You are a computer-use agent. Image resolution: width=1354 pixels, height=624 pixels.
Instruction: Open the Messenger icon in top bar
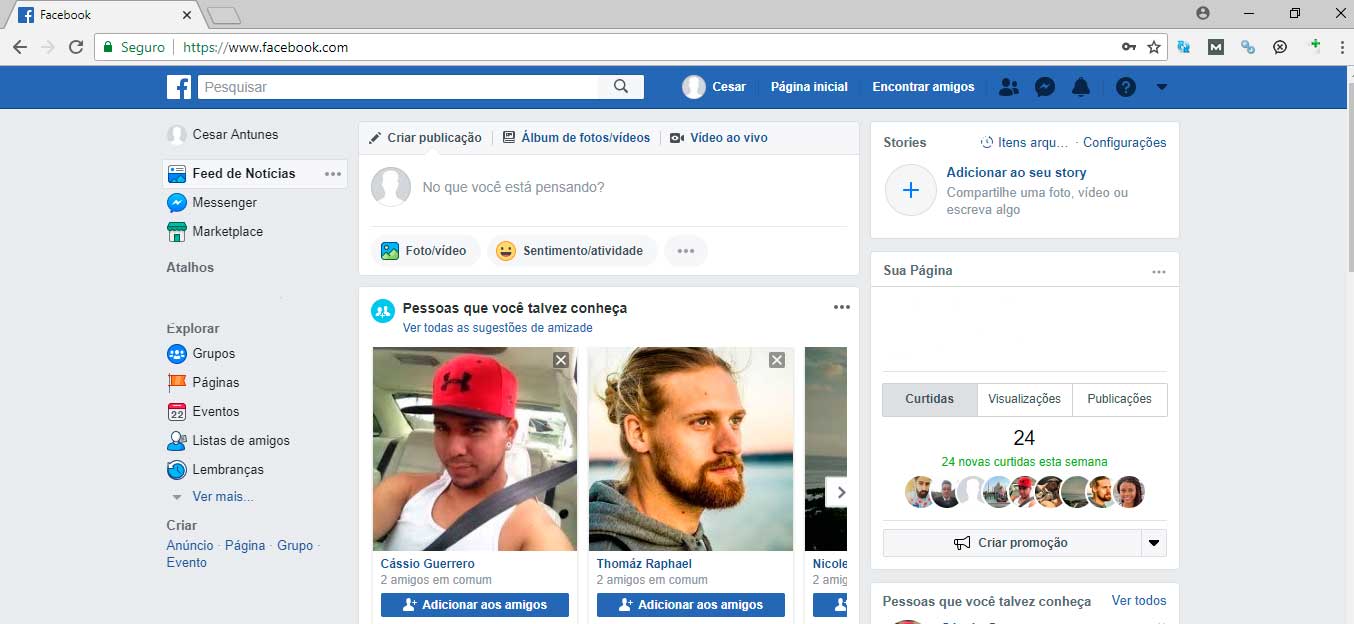point(1044,87)
